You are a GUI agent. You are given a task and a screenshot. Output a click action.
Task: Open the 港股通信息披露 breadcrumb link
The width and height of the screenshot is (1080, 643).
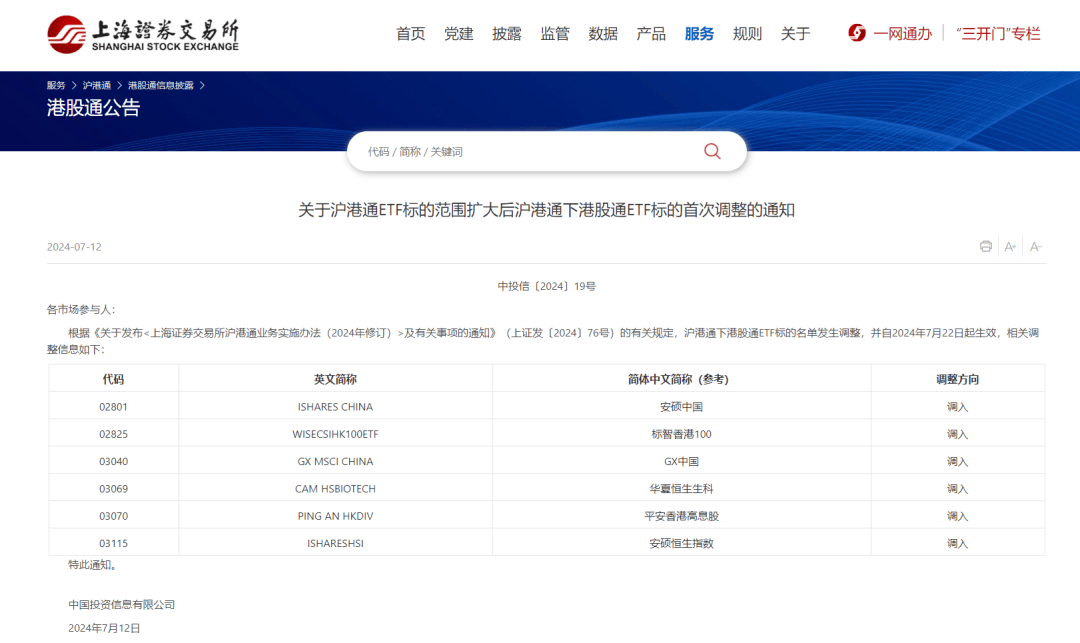click(160, 85)
